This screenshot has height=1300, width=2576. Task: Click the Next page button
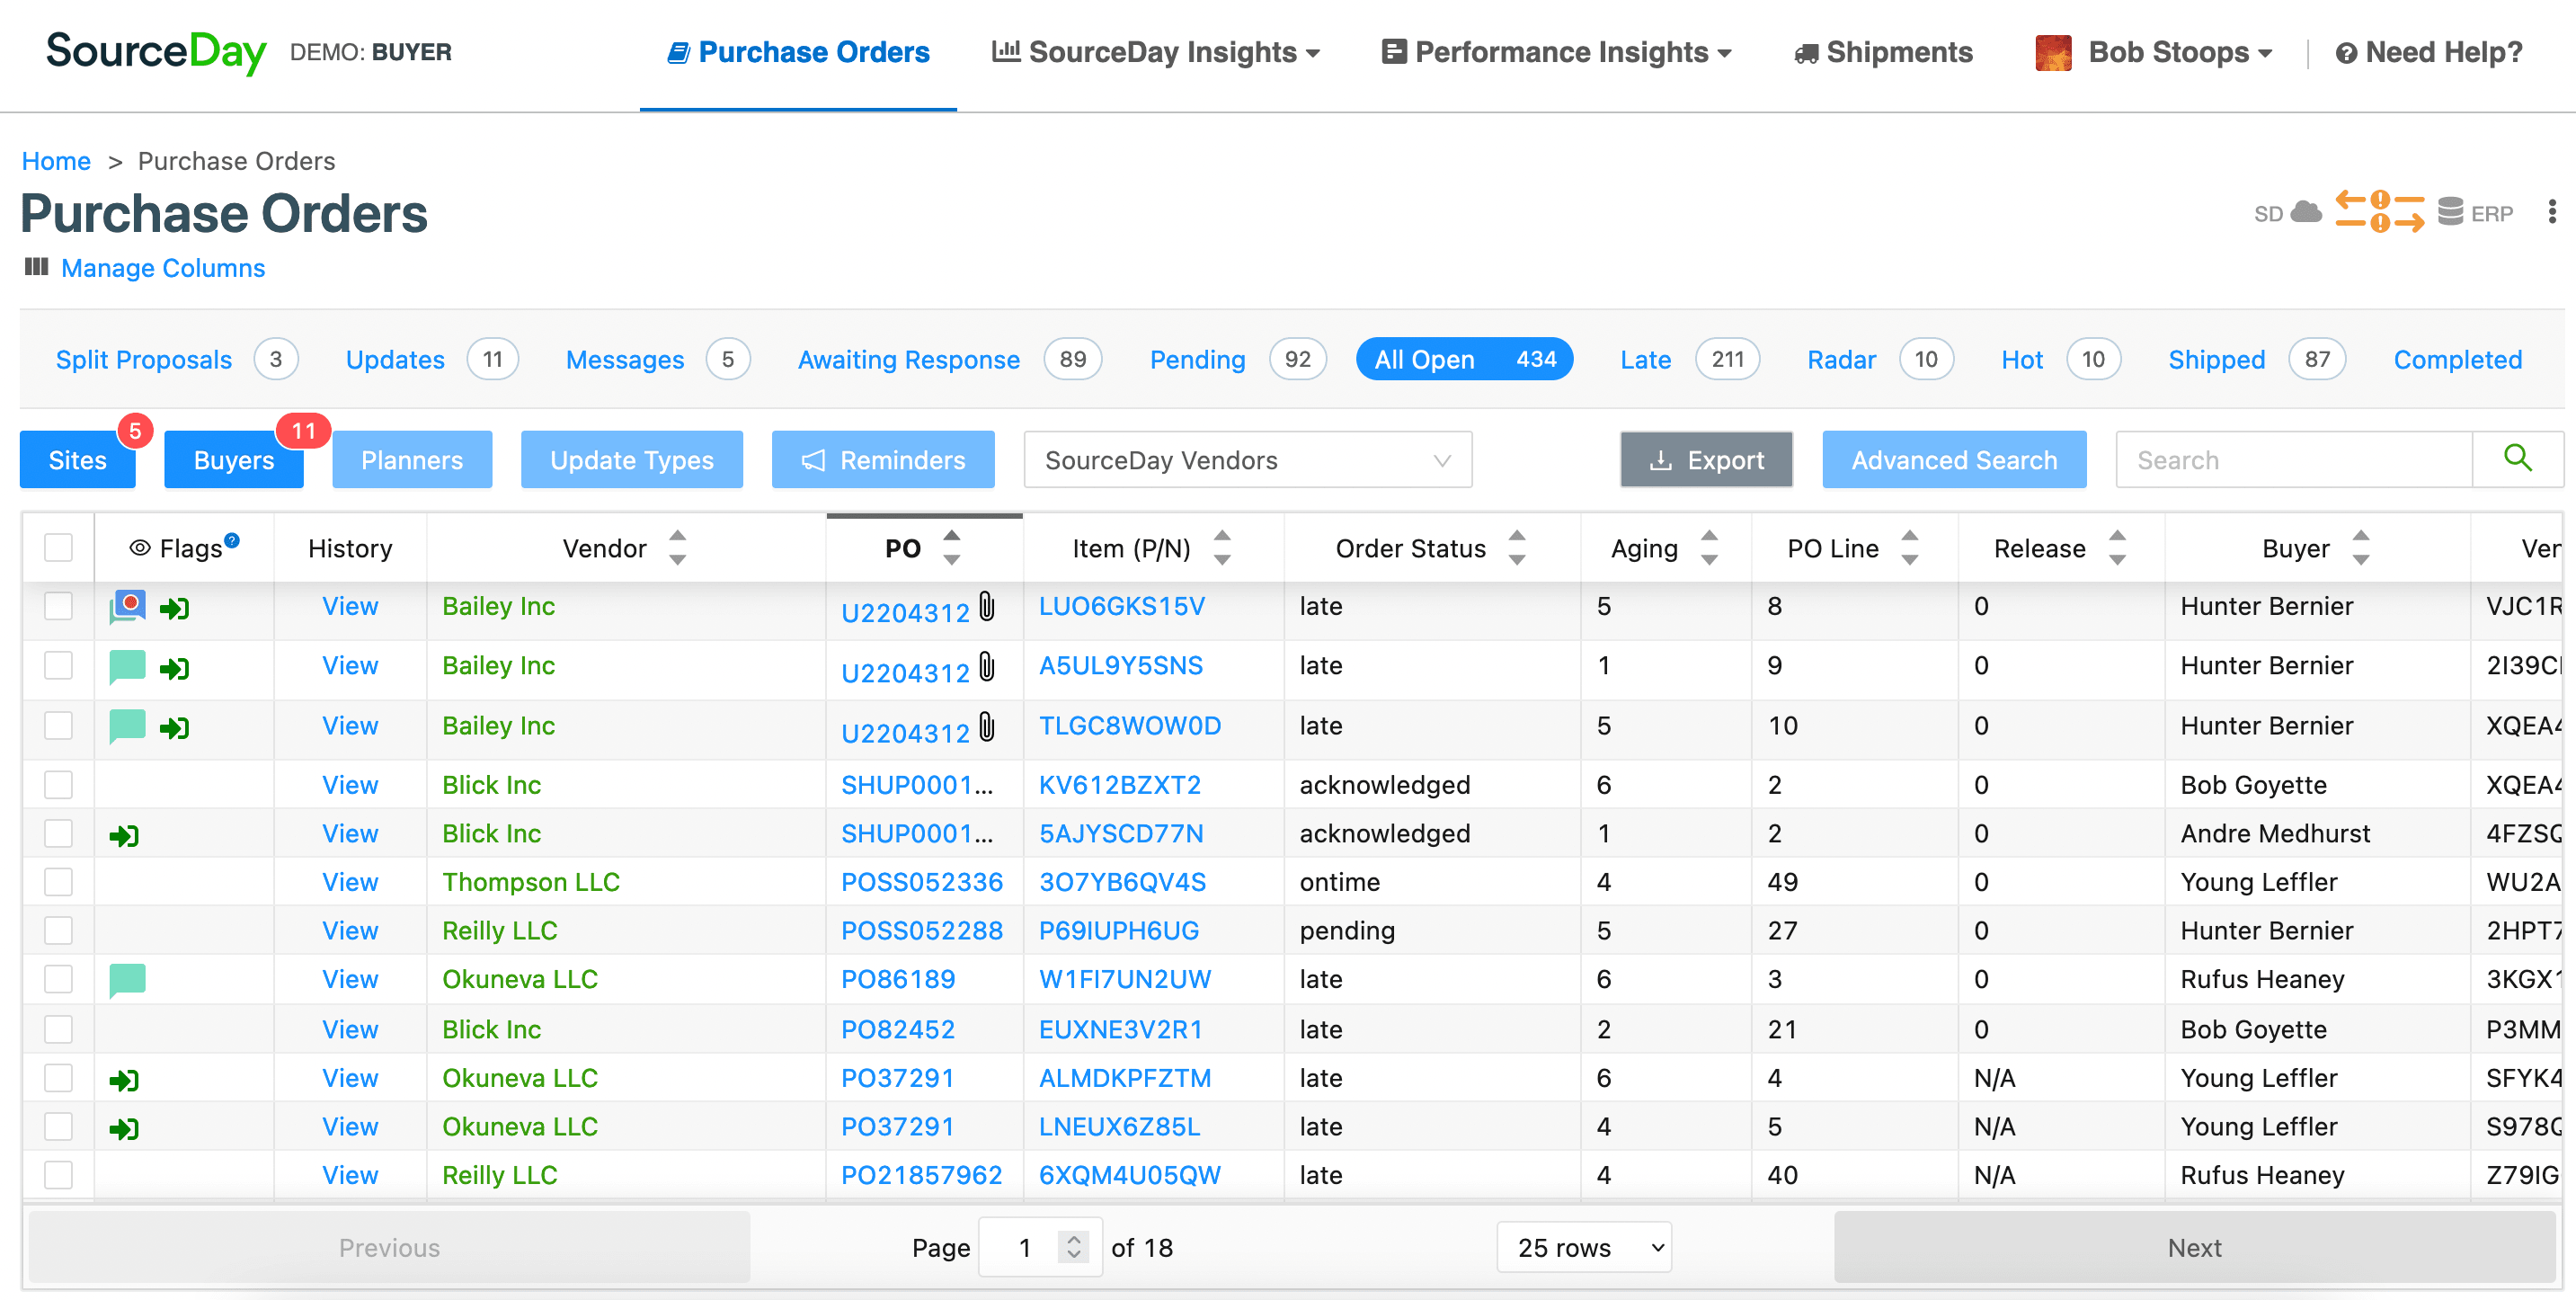(x=2195, y=1247)
